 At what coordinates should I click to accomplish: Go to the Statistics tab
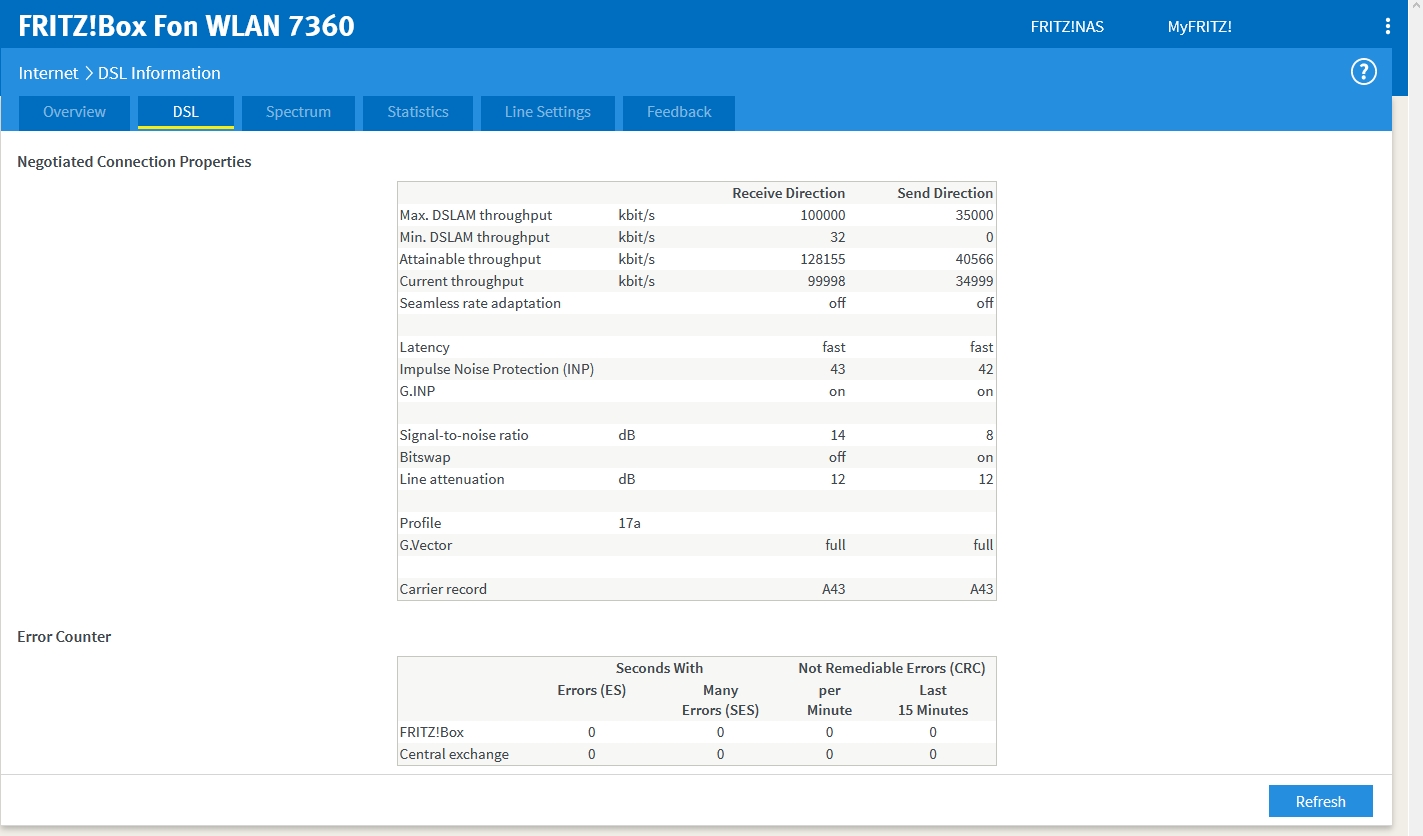click(x=417, y=112)
